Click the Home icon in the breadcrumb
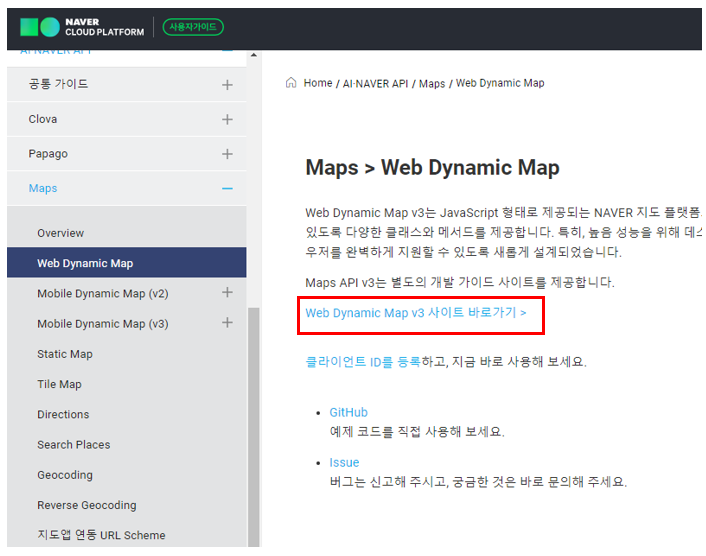 coord(291,83)
